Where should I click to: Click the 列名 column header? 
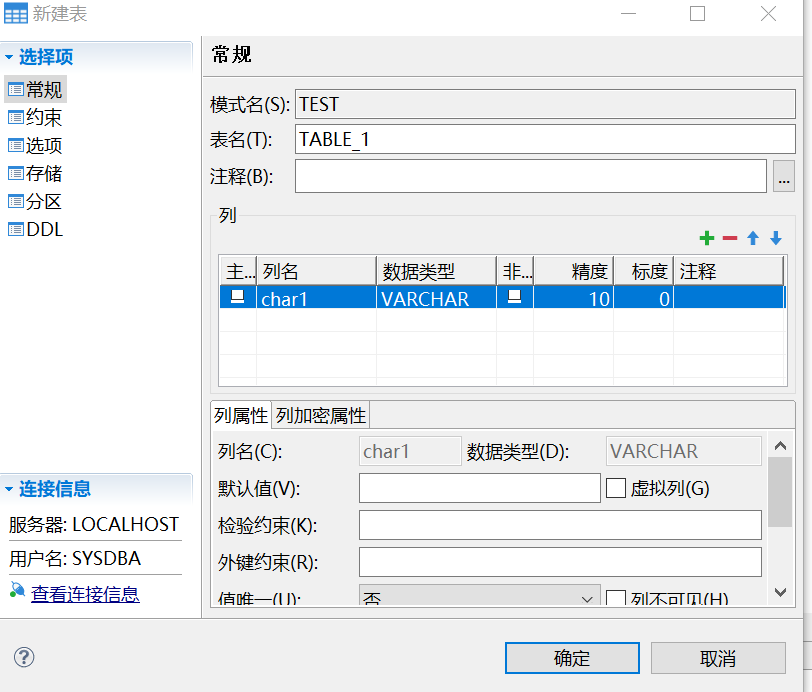point(316,271)
